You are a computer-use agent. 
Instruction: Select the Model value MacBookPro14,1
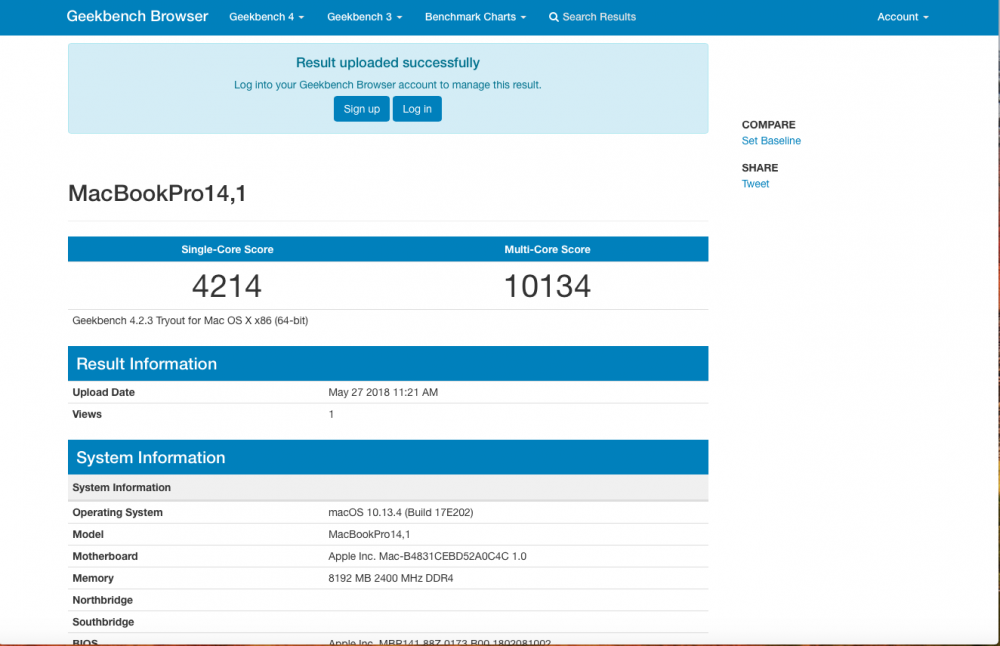(x=369, y=534)
